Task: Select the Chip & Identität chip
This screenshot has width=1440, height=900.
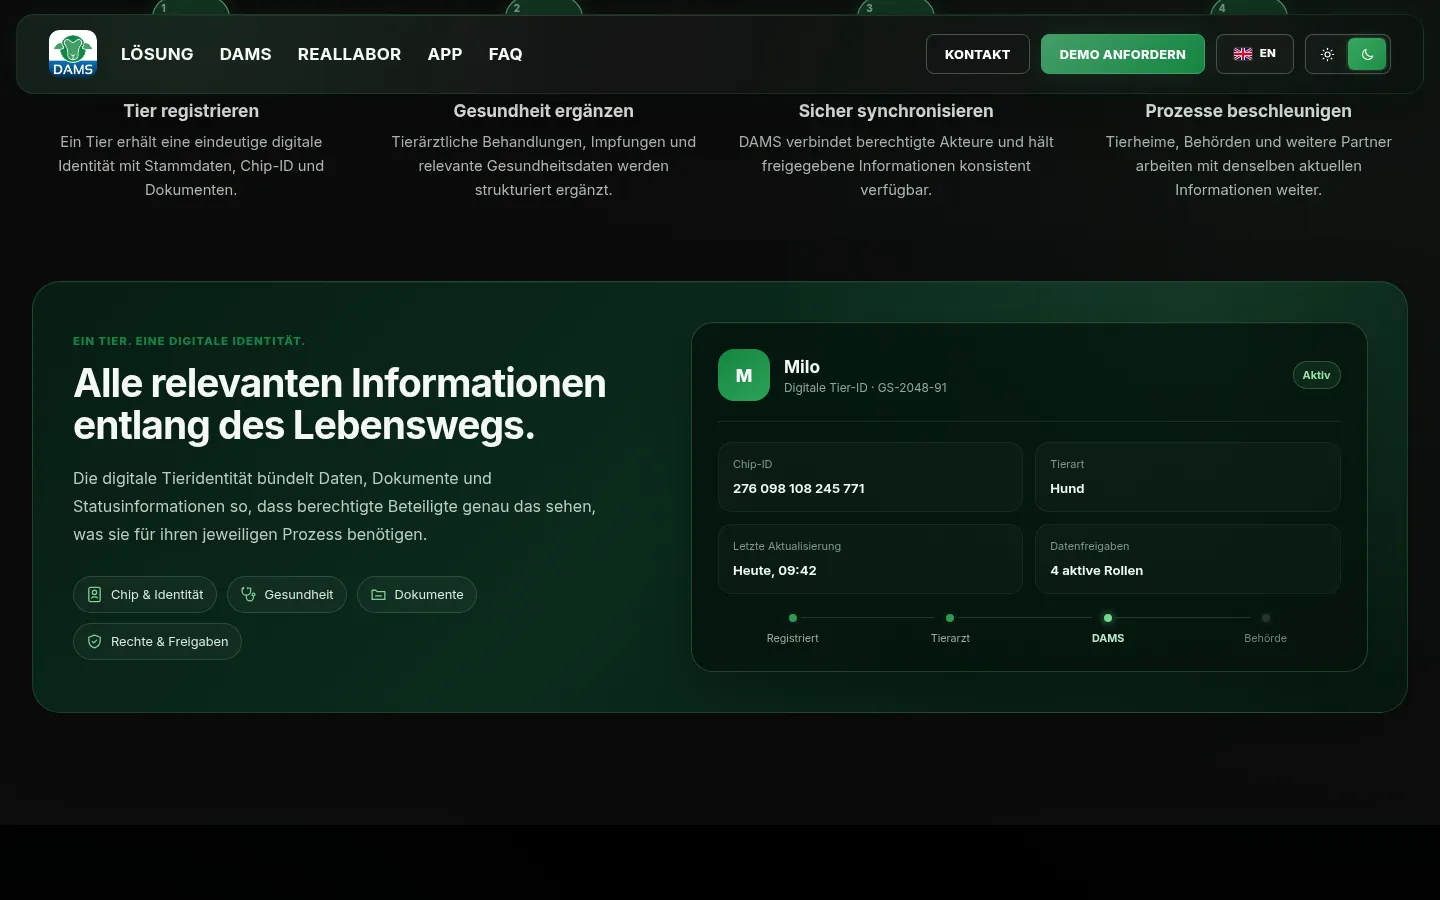Action: click(145, 594)
